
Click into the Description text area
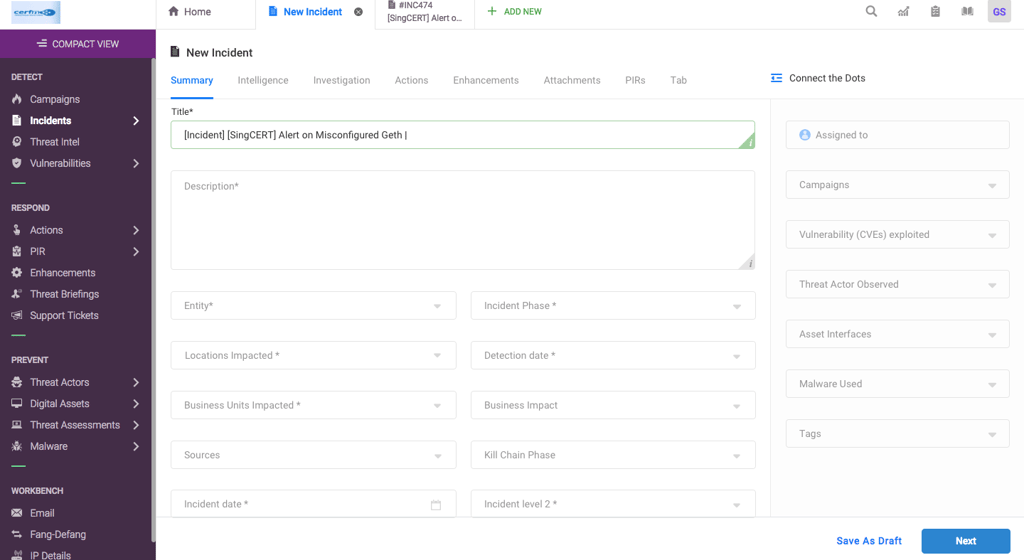click(x=462, y=220)
